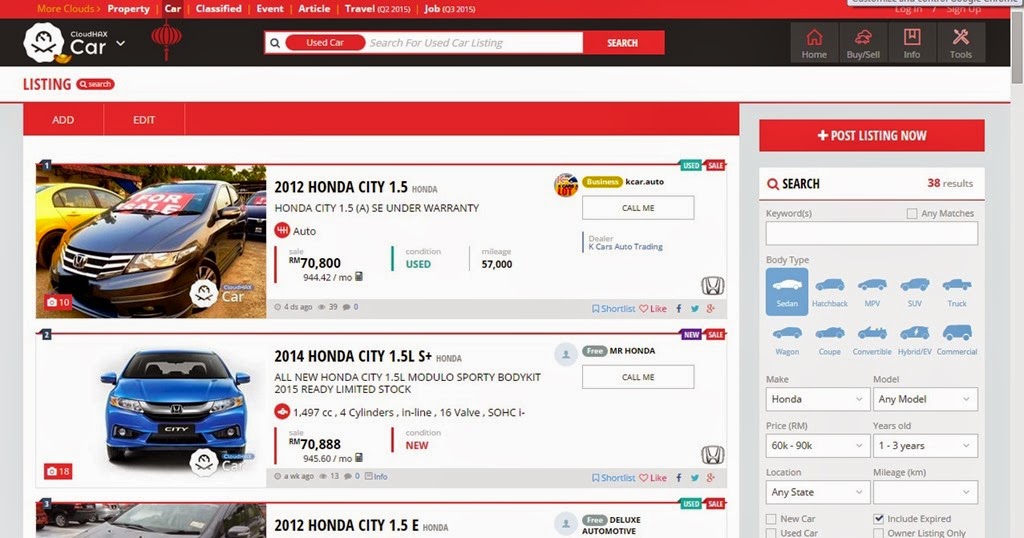
Task: Click the Search For Used Car Listing field
Action: coord(474,42)
